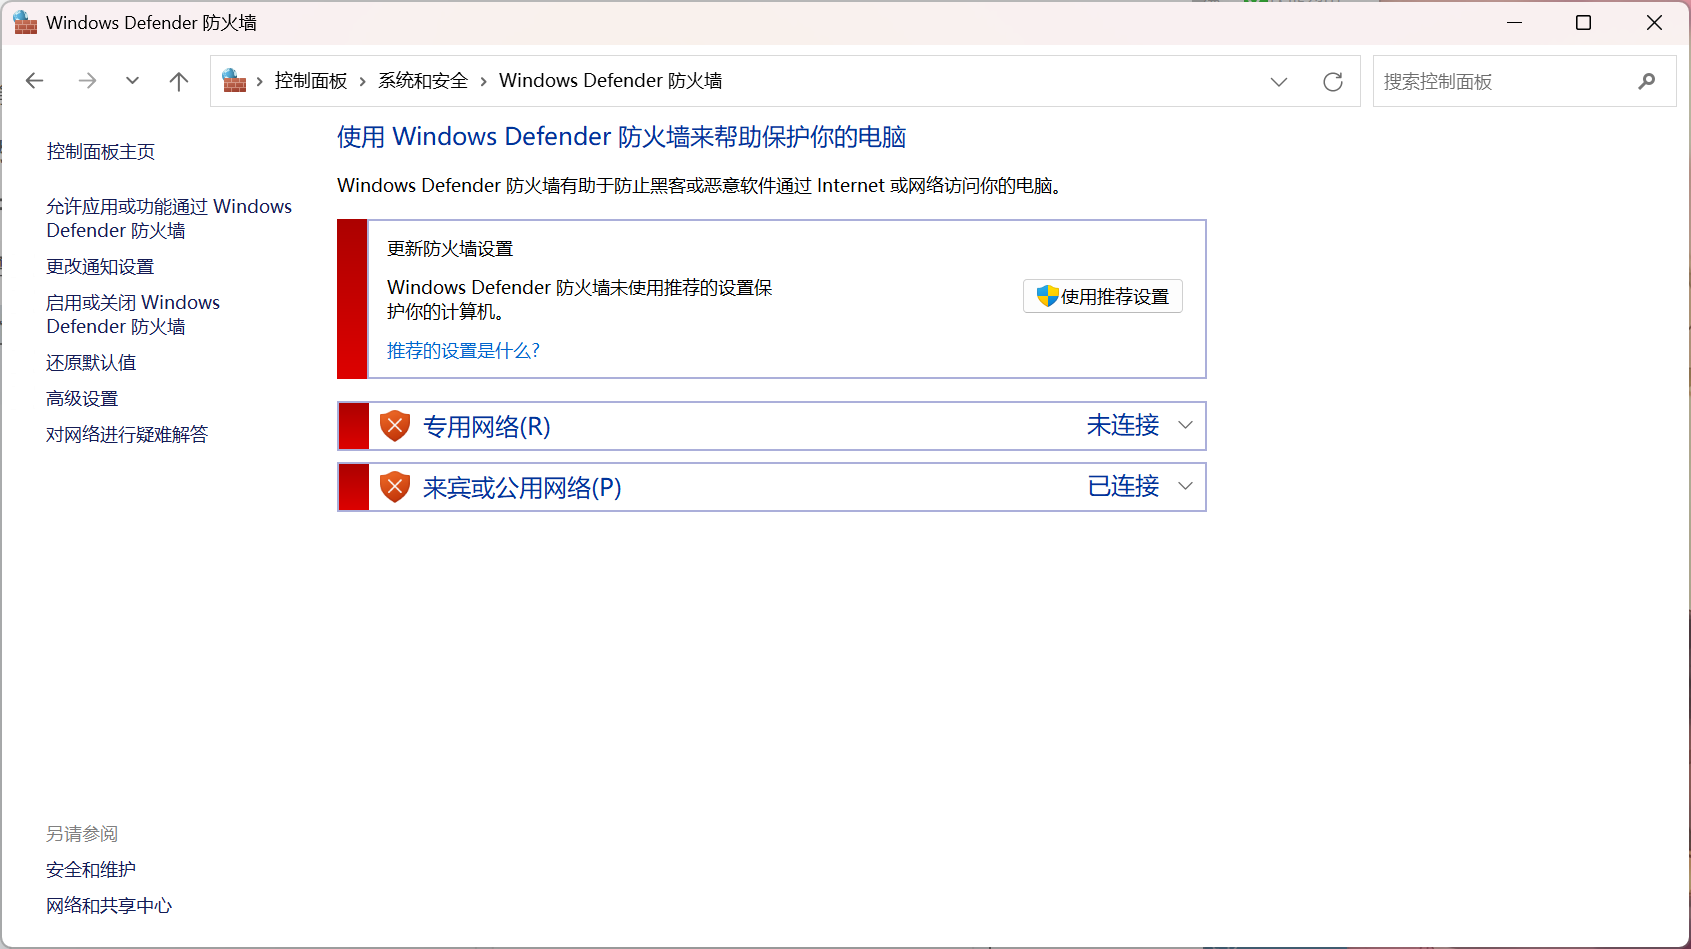Click 已连接 status text

pos(1123,486)
